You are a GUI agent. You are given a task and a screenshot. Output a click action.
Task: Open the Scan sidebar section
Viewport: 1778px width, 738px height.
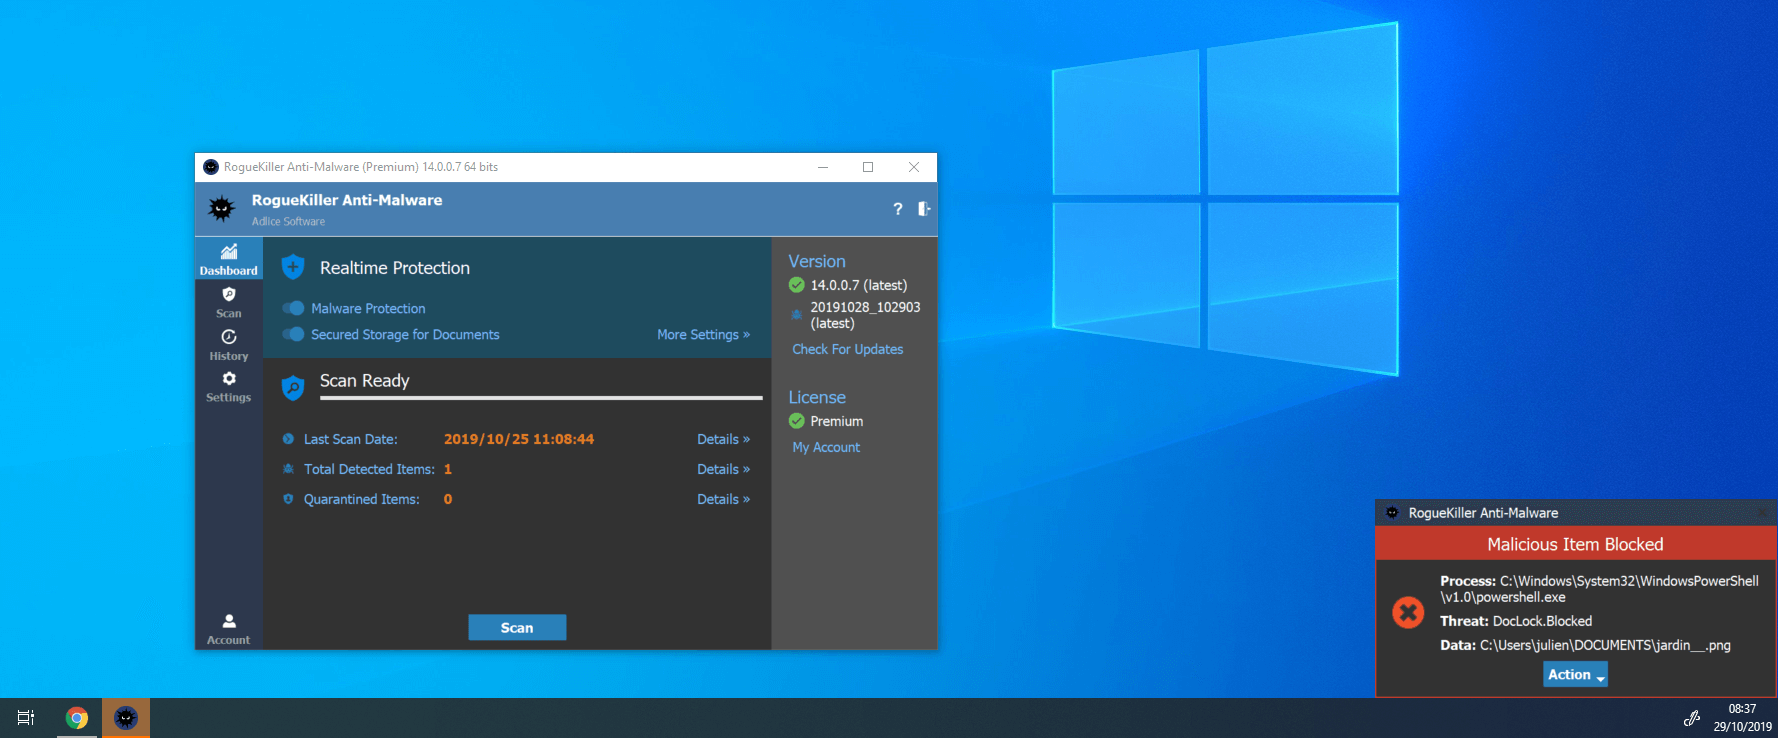tap(229, 302)
